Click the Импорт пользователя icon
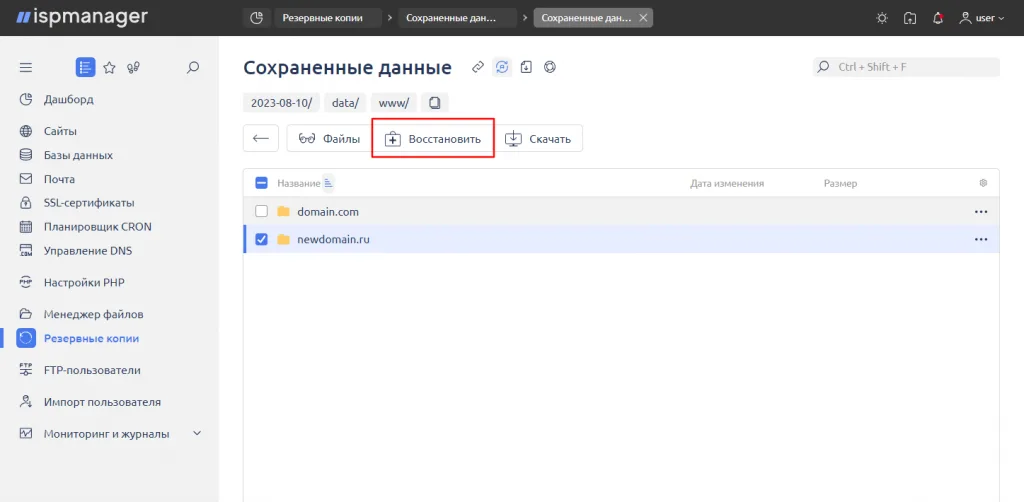 pos(26,402)
